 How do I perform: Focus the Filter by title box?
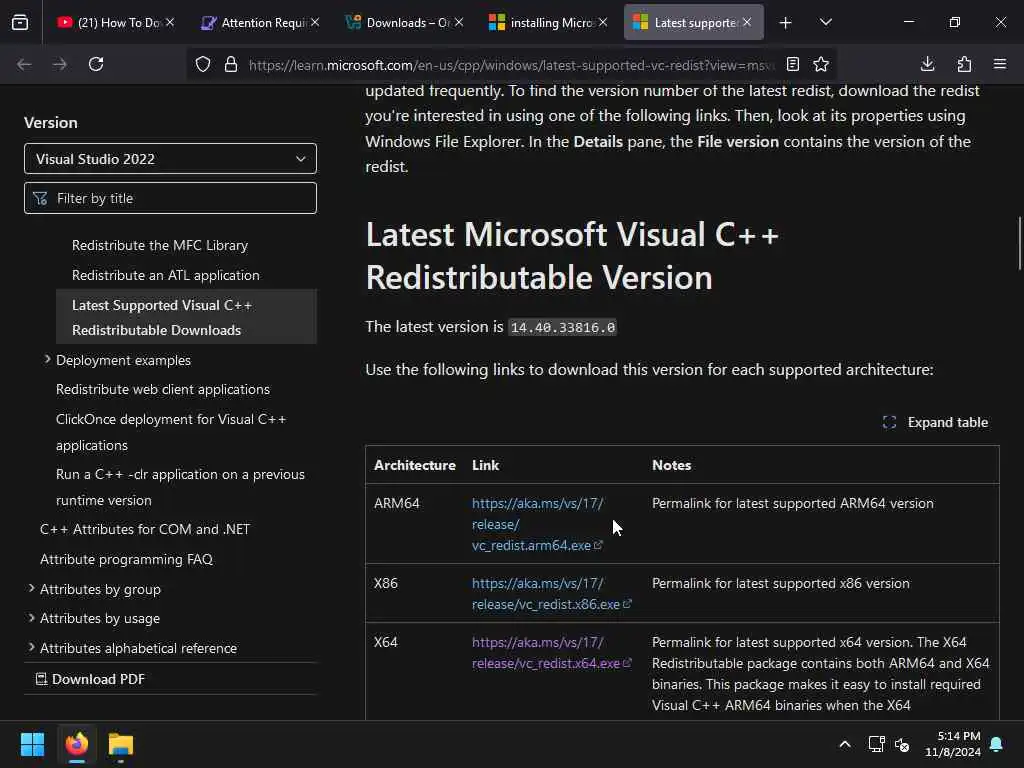pyautogui.click(x=170, y=198)
